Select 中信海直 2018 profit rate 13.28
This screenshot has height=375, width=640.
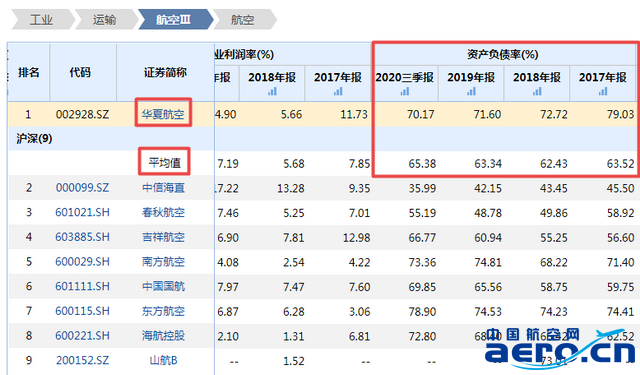(291, 188)
